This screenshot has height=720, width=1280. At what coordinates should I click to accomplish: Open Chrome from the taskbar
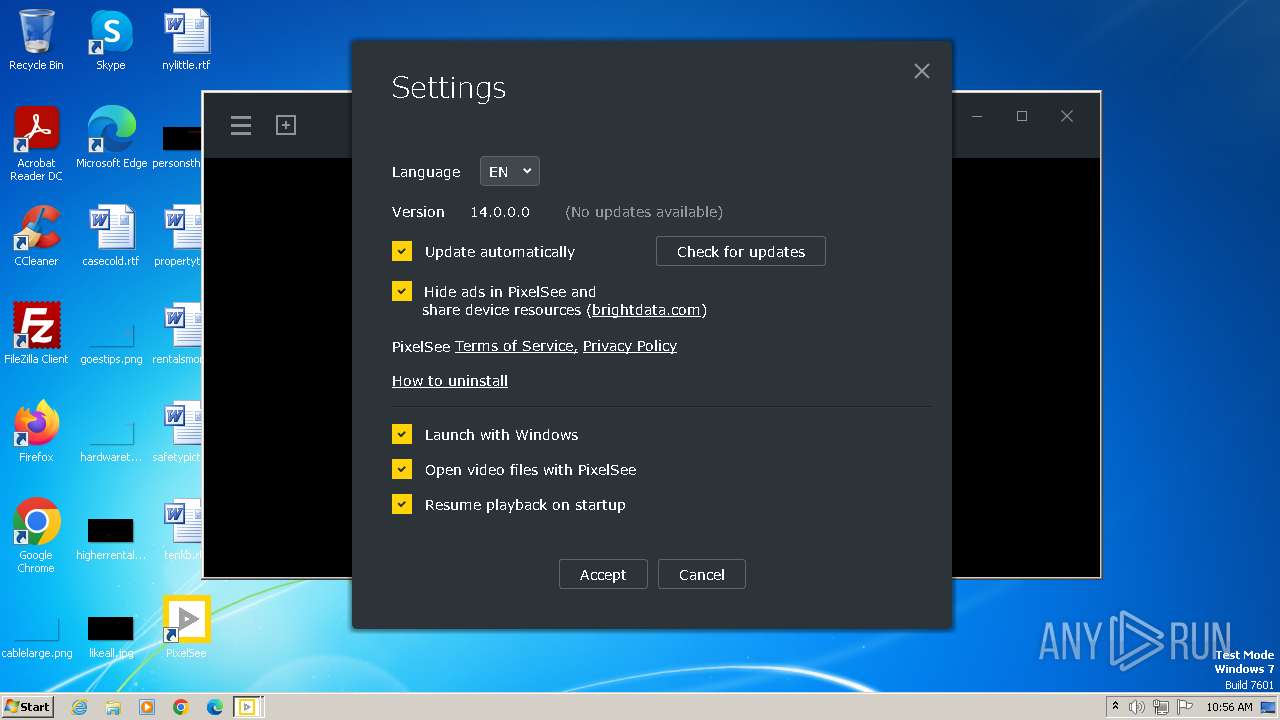[181, 707]
